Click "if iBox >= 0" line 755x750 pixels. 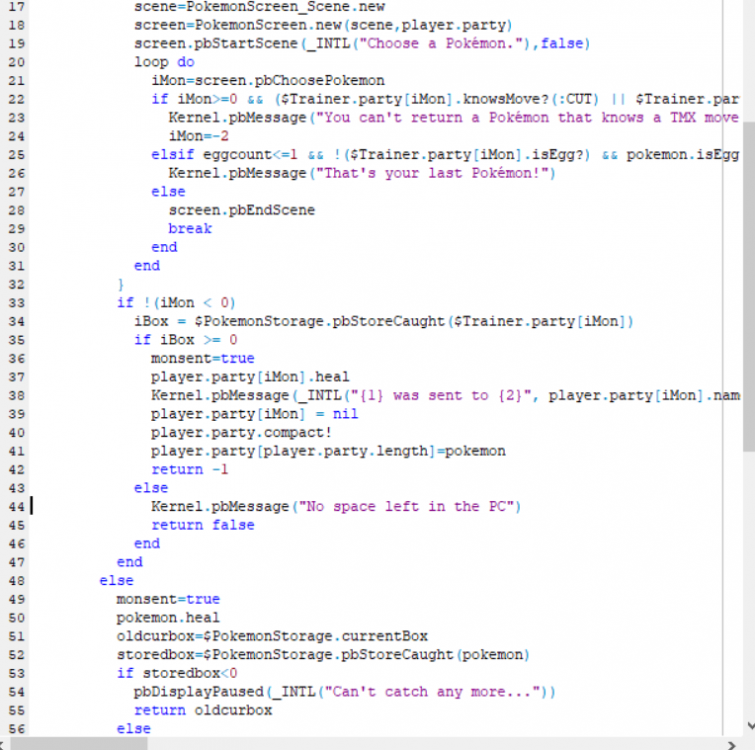pyautogui.click(x=186, y=340)
